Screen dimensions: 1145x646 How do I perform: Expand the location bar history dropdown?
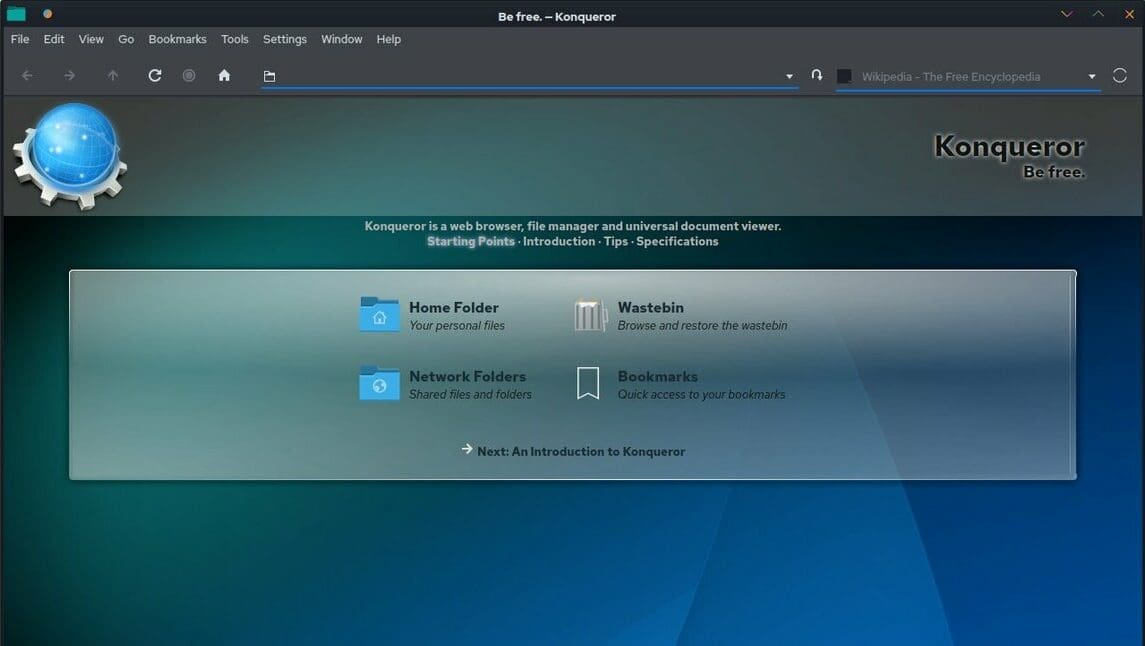(789, 76)
